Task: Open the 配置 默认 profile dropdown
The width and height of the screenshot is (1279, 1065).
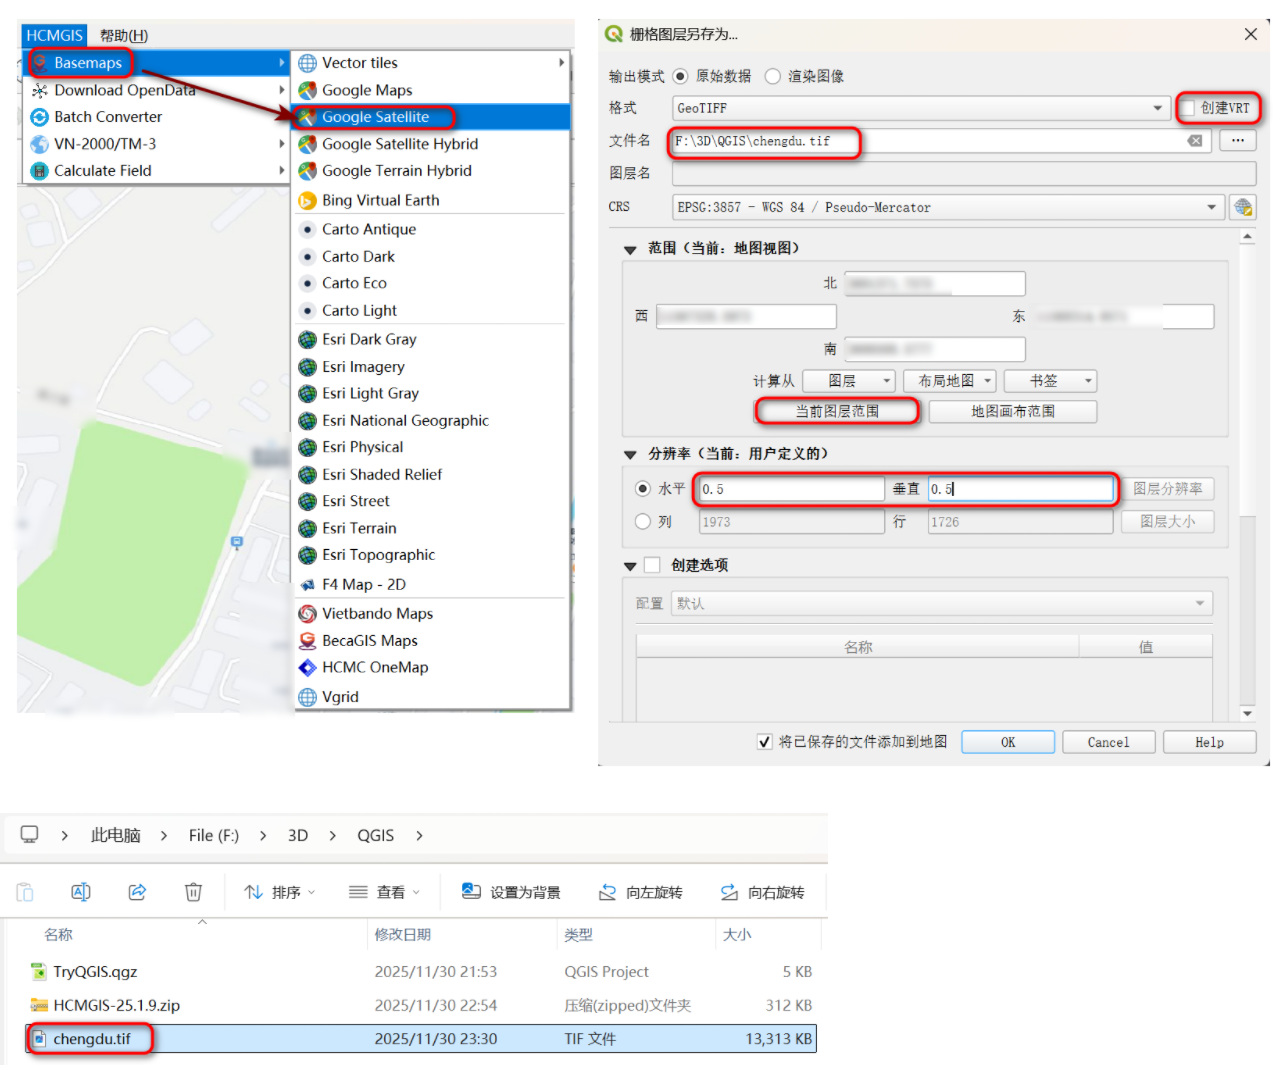Action: point(941,604)
